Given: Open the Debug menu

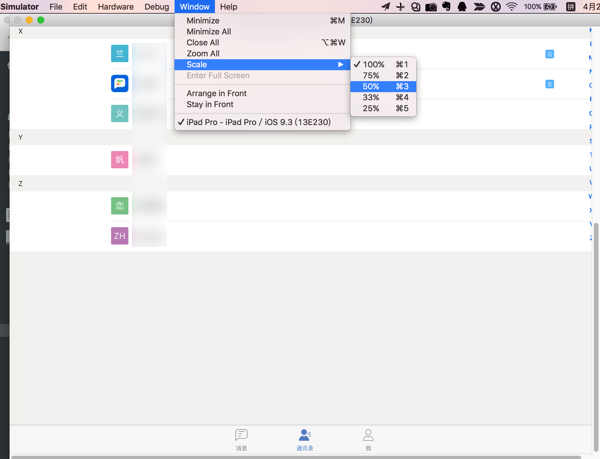Looking at the screenshot, I should click(x=157, y=7).
